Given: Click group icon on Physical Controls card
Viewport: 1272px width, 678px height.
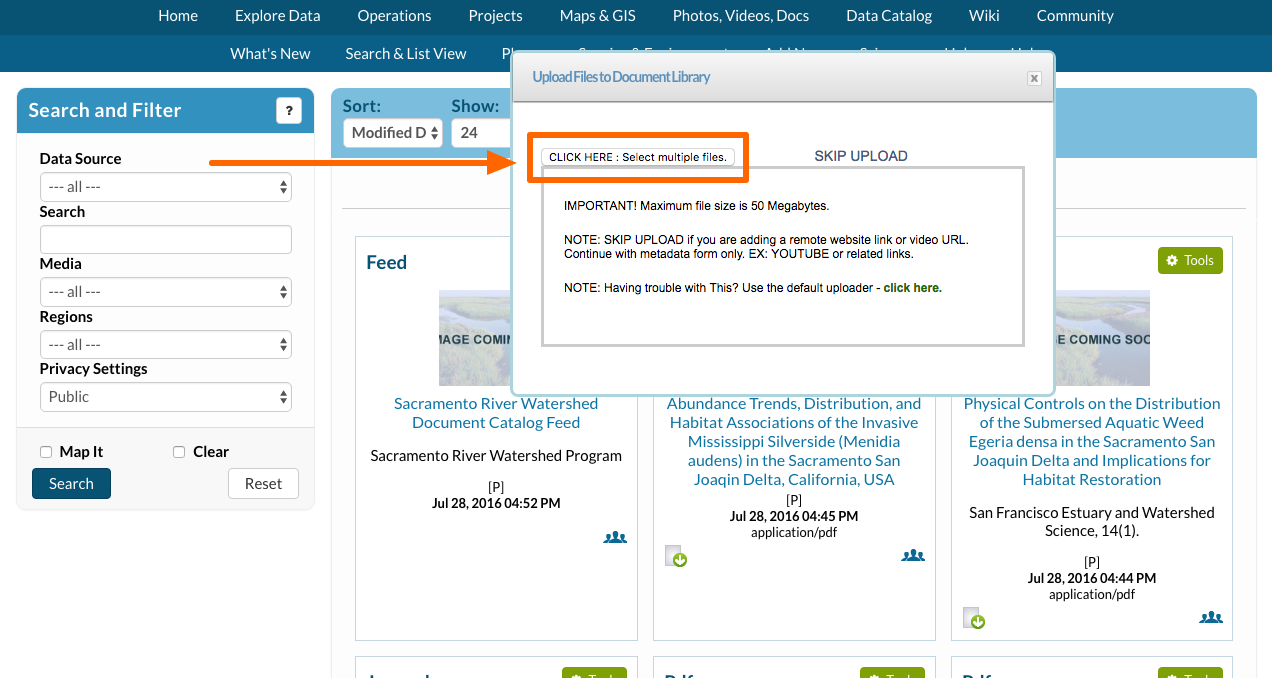Looking at the screenshot, I should [x=1210, y=617].
